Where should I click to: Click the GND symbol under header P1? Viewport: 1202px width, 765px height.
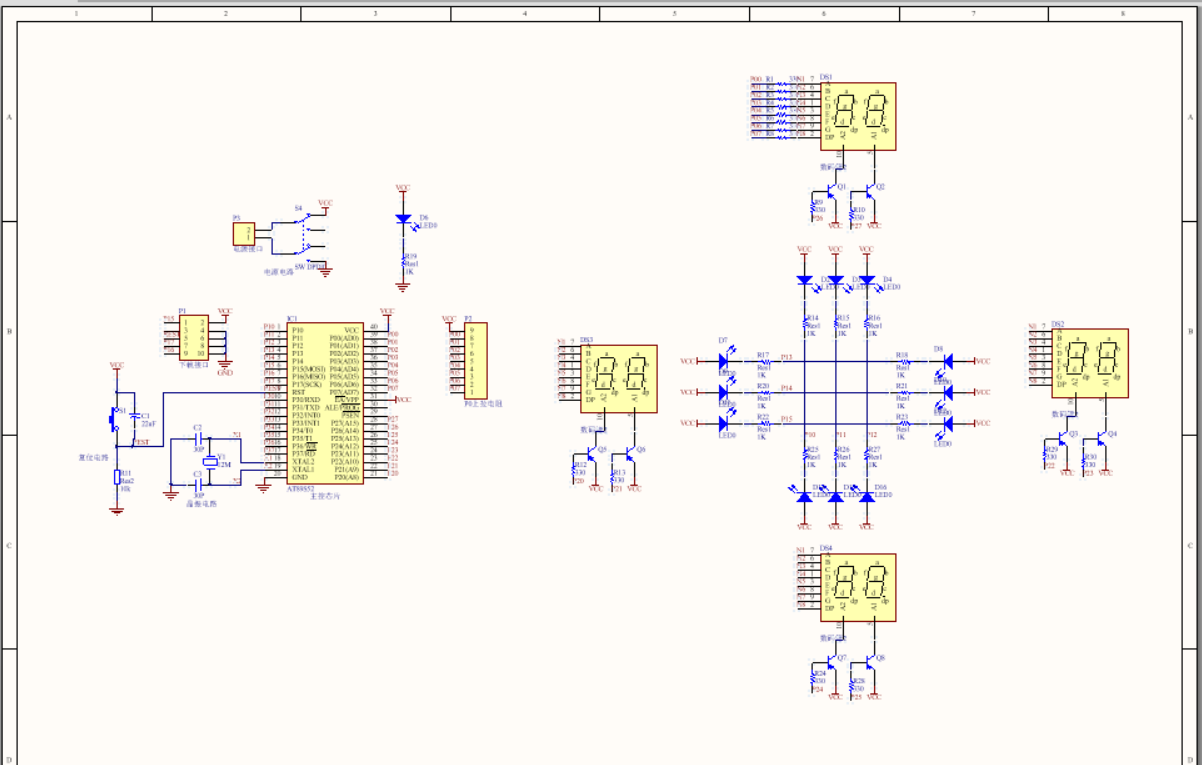[x=224, y=366]
